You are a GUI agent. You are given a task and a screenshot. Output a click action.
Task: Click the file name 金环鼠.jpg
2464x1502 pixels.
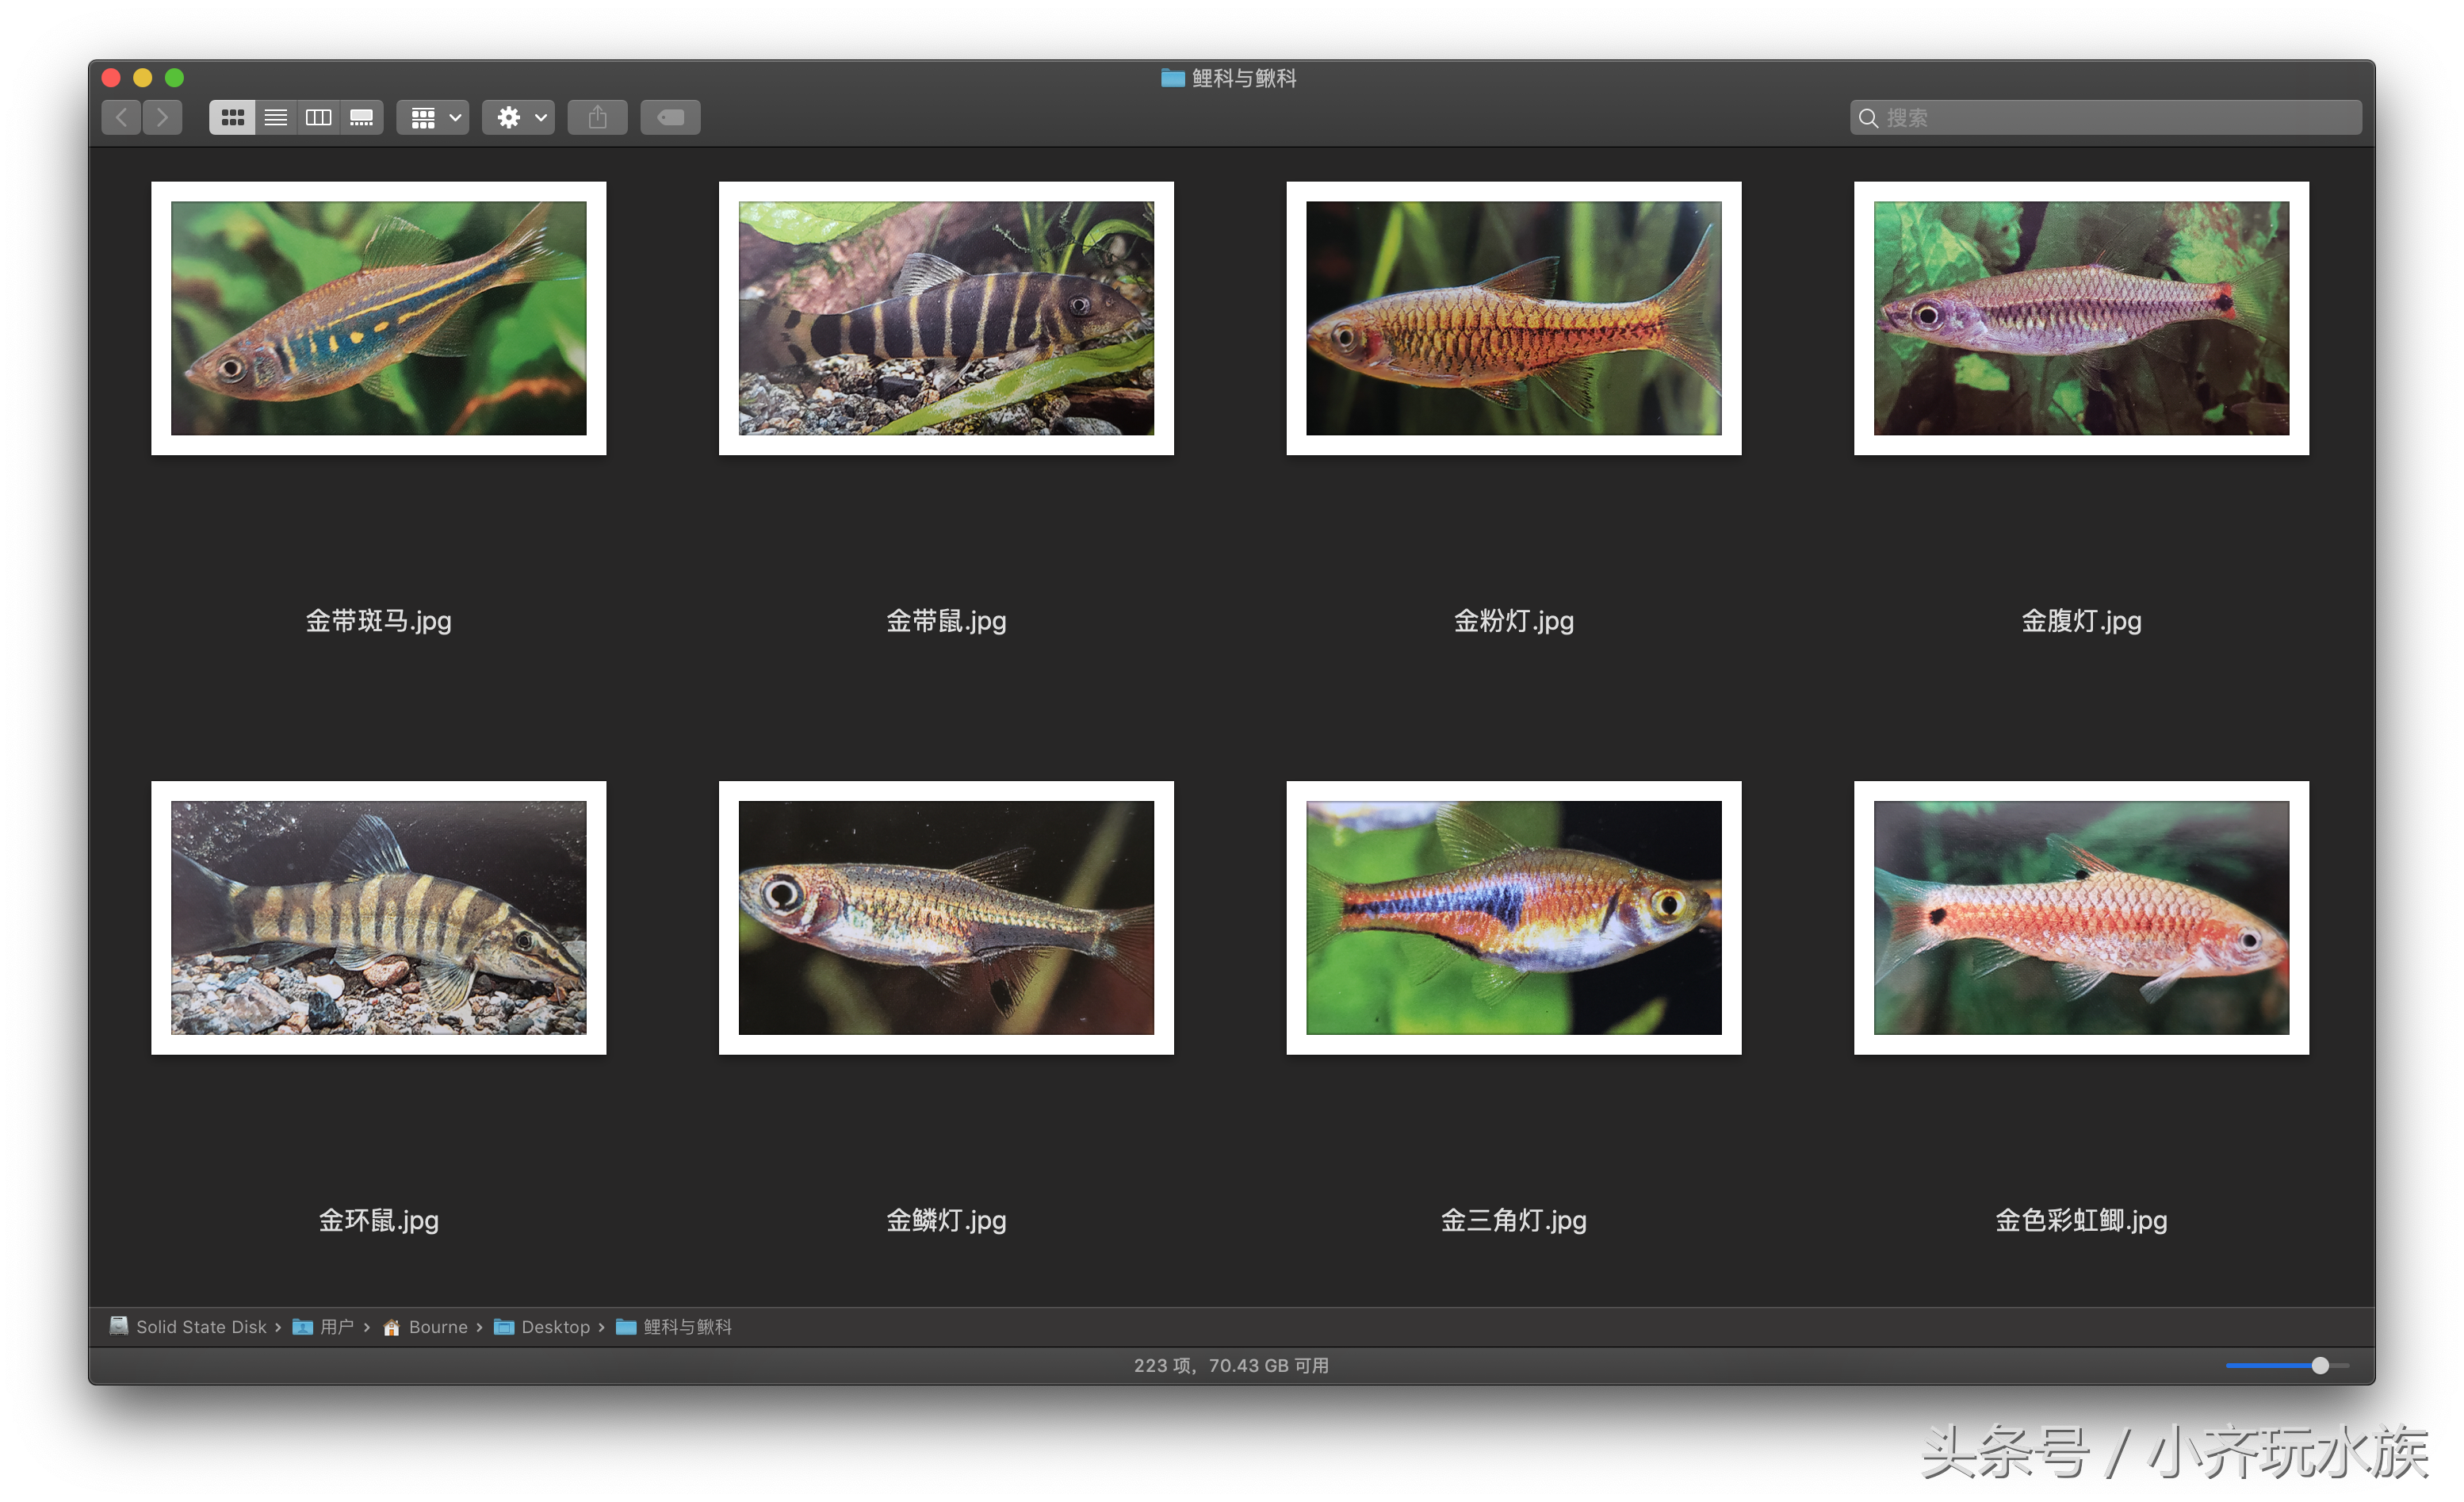click(379, 1221)
